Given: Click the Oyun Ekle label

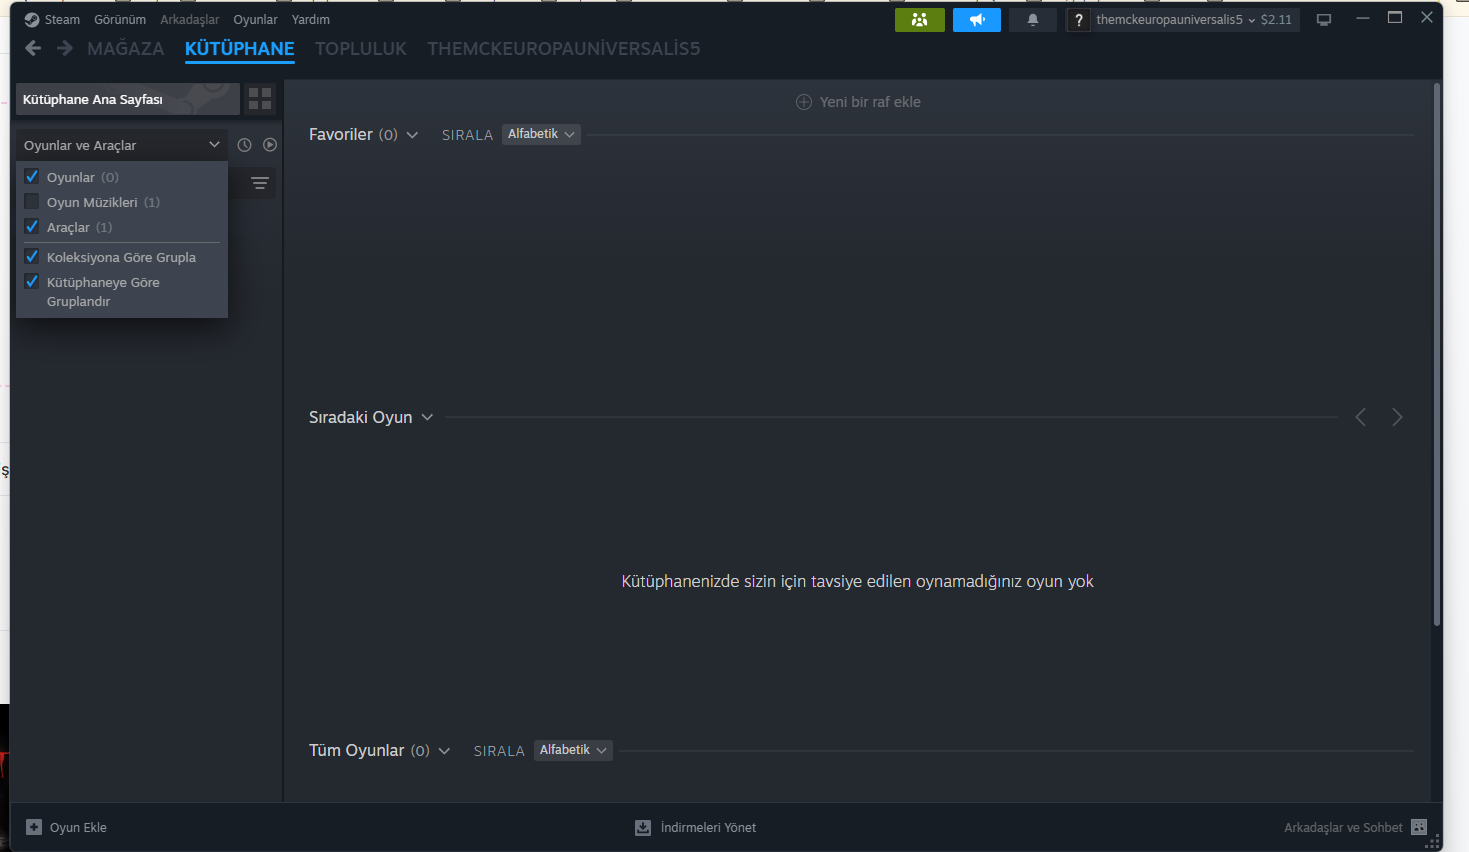Looking at the screenshot, I should 78,827.
